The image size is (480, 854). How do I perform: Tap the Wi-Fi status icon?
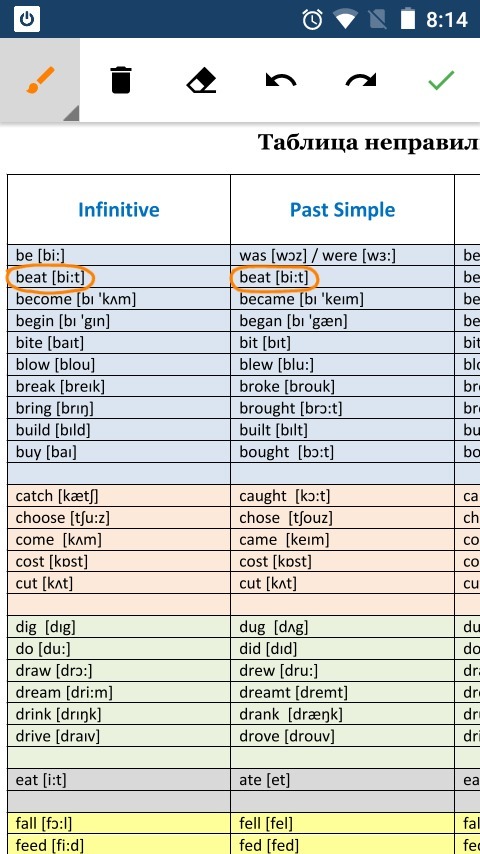pos(345,20)
